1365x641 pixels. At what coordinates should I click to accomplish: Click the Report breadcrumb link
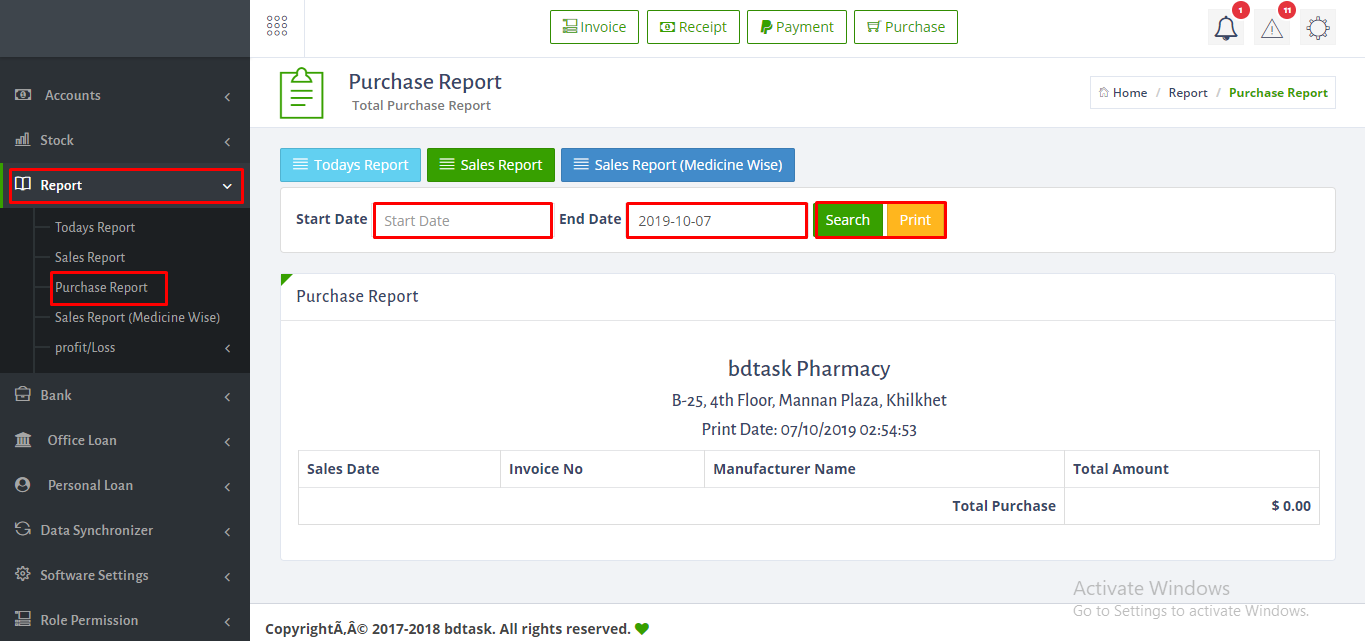[x=1188, y=93]
